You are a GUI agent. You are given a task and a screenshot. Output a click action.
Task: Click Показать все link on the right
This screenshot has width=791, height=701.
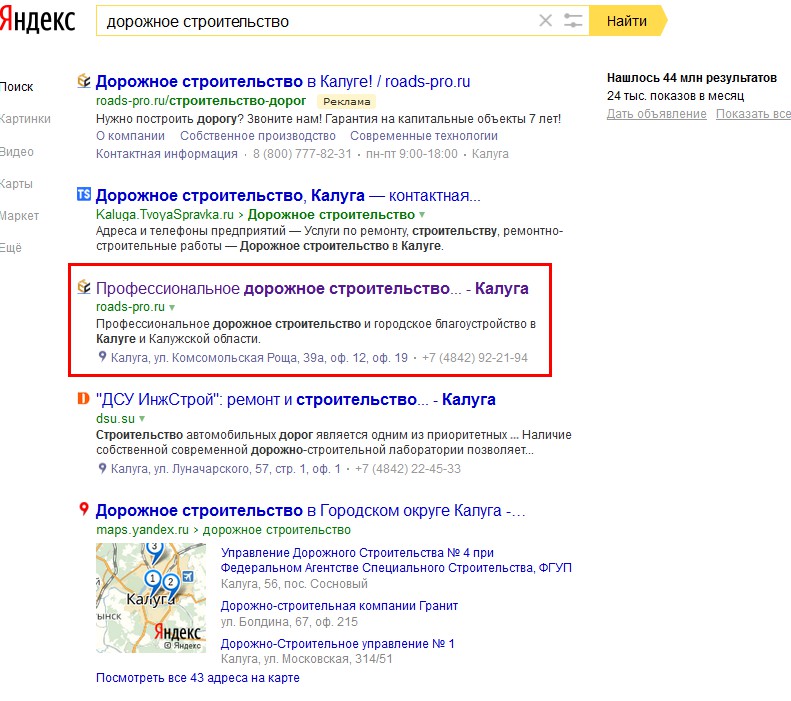753,114
